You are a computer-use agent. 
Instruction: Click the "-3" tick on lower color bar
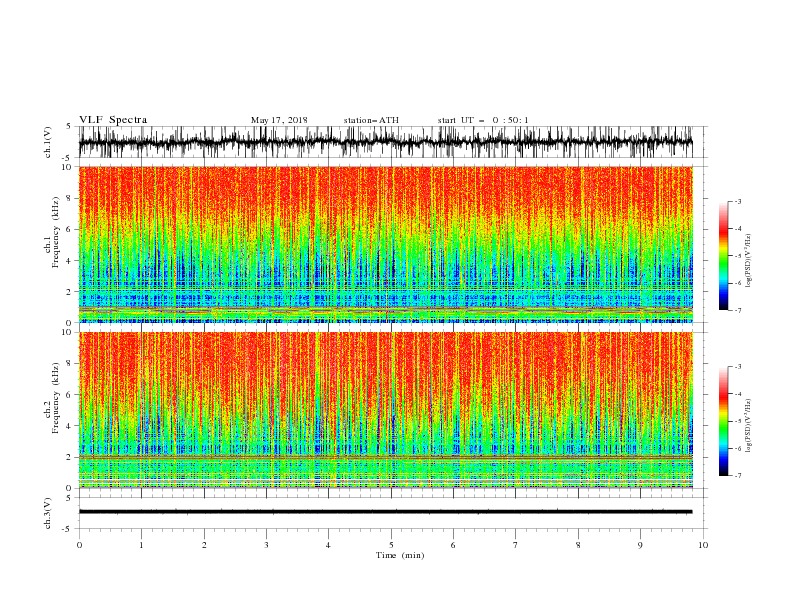[x=738, y=367]
